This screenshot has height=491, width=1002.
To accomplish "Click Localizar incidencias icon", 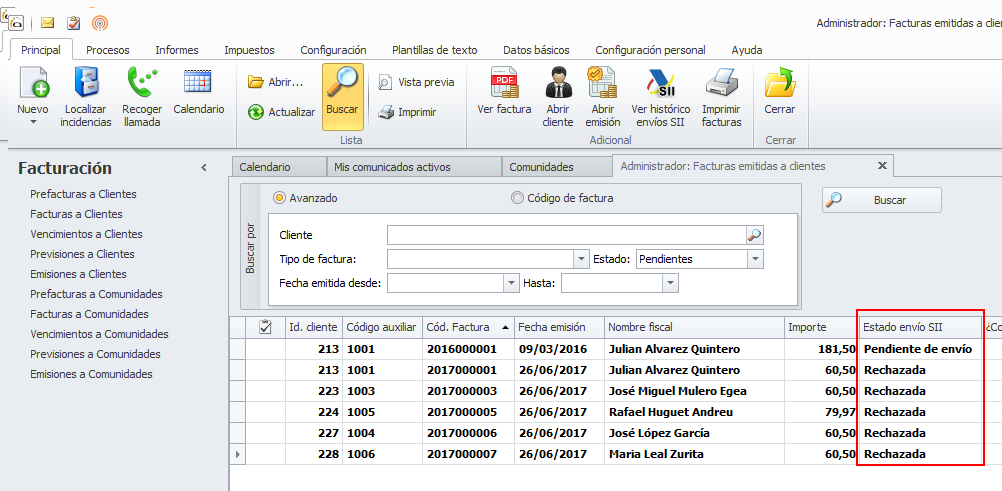I will tap(86, 83).
